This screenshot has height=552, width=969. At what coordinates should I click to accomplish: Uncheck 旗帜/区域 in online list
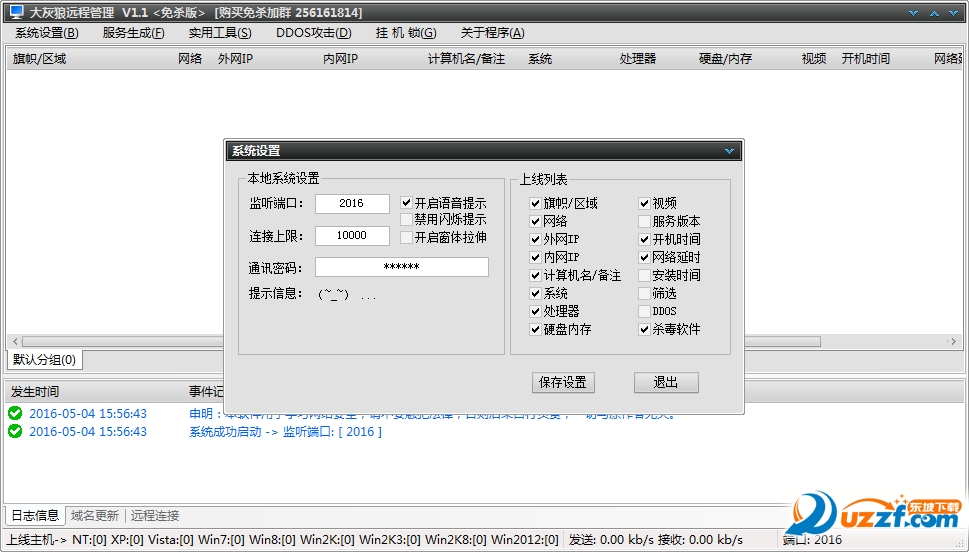(535, 203)
